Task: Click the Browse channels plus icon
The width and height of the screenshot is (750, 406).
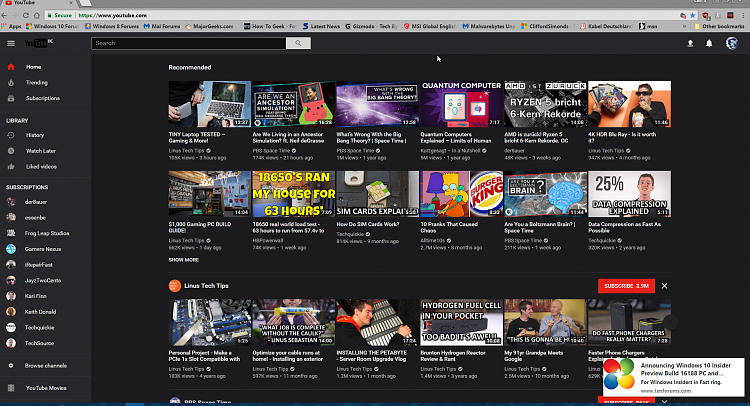Action: coord(11,366)
